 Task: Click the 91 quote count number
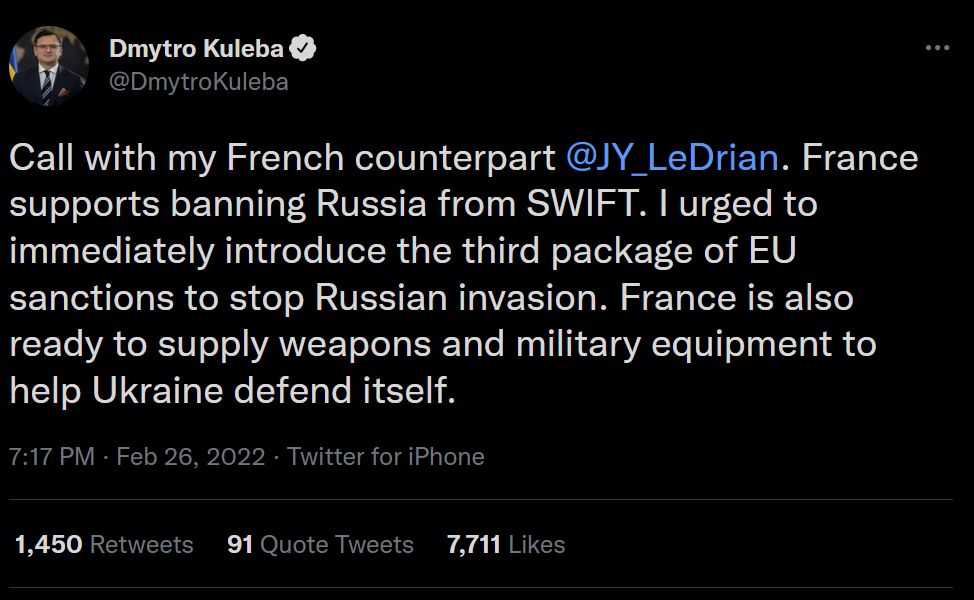tap(239, 545)
